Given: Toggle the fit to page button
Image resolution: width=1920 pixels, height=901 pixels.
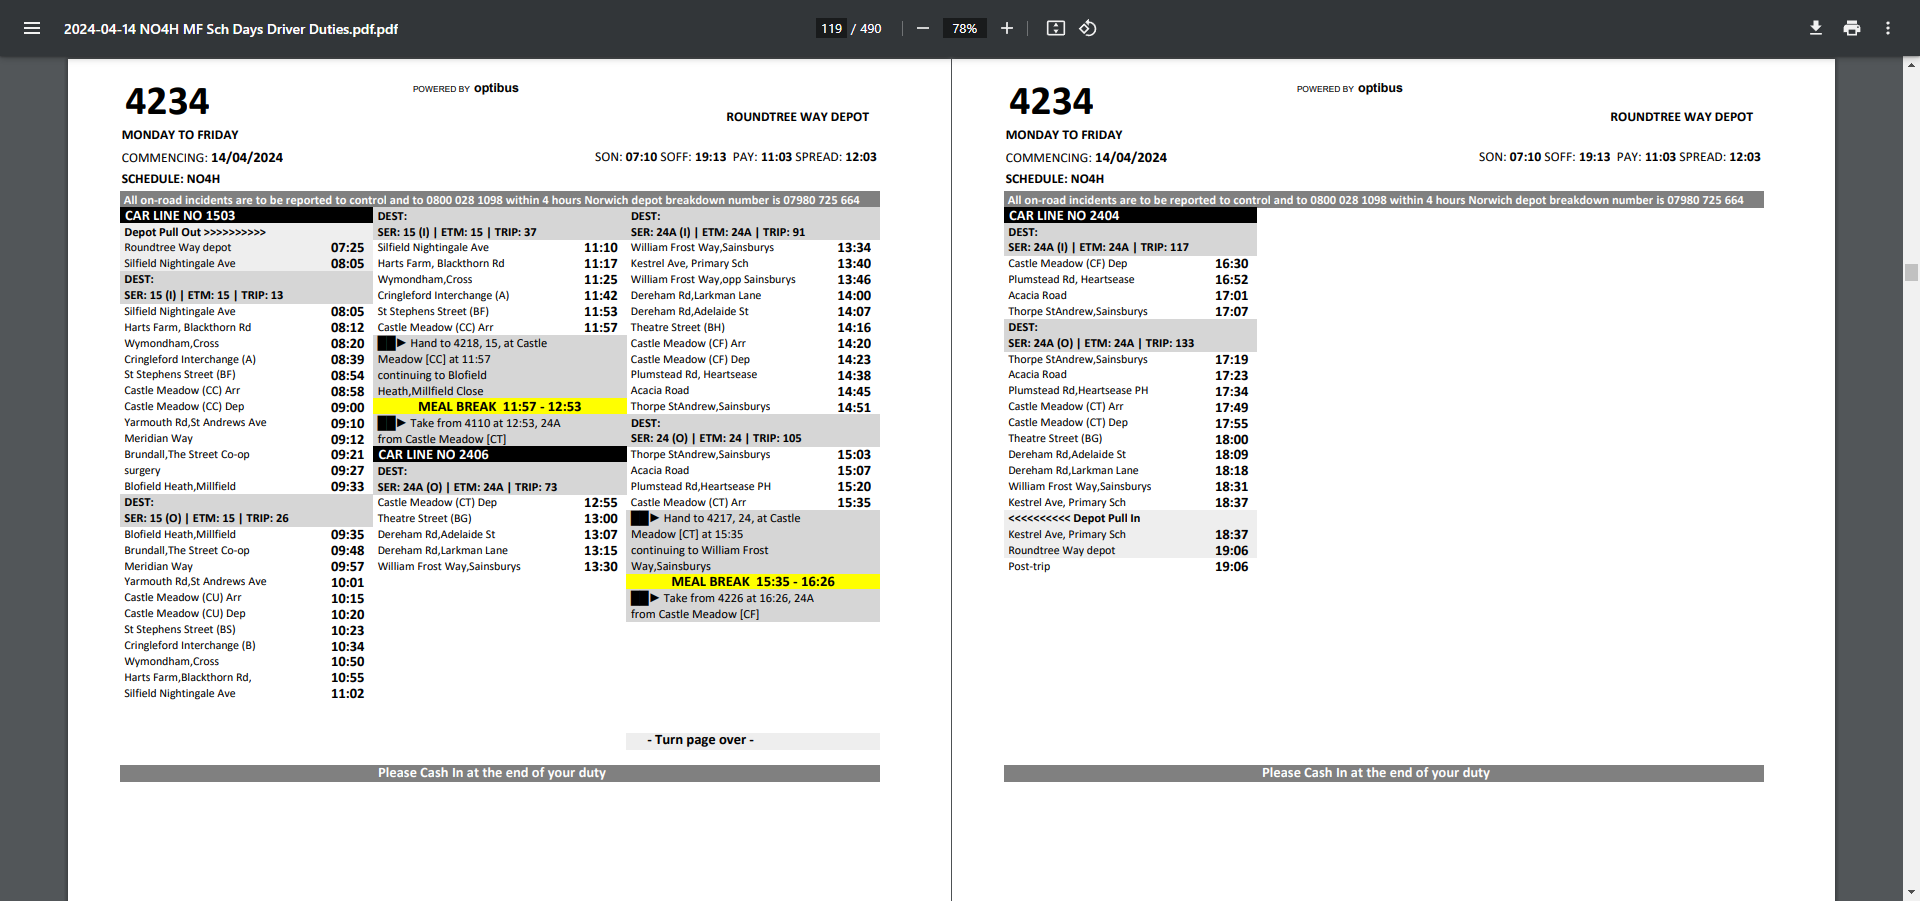Looking at the screenshot, I should point(1055,28).
